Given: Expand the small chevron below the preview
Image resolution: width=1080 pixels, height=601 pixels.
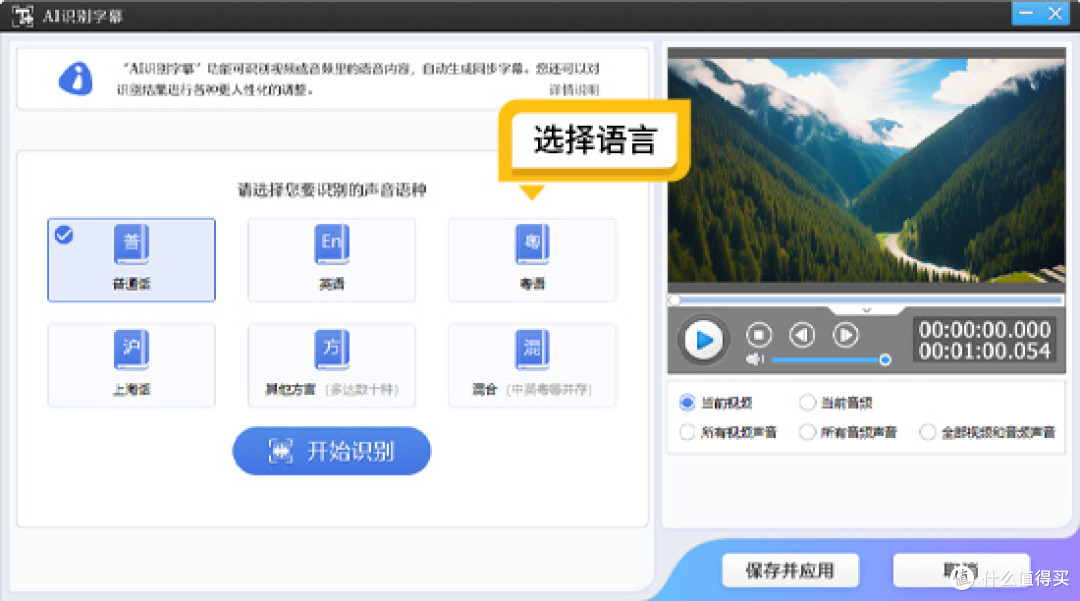Looking at the screenshot, I should coord(866,310).
